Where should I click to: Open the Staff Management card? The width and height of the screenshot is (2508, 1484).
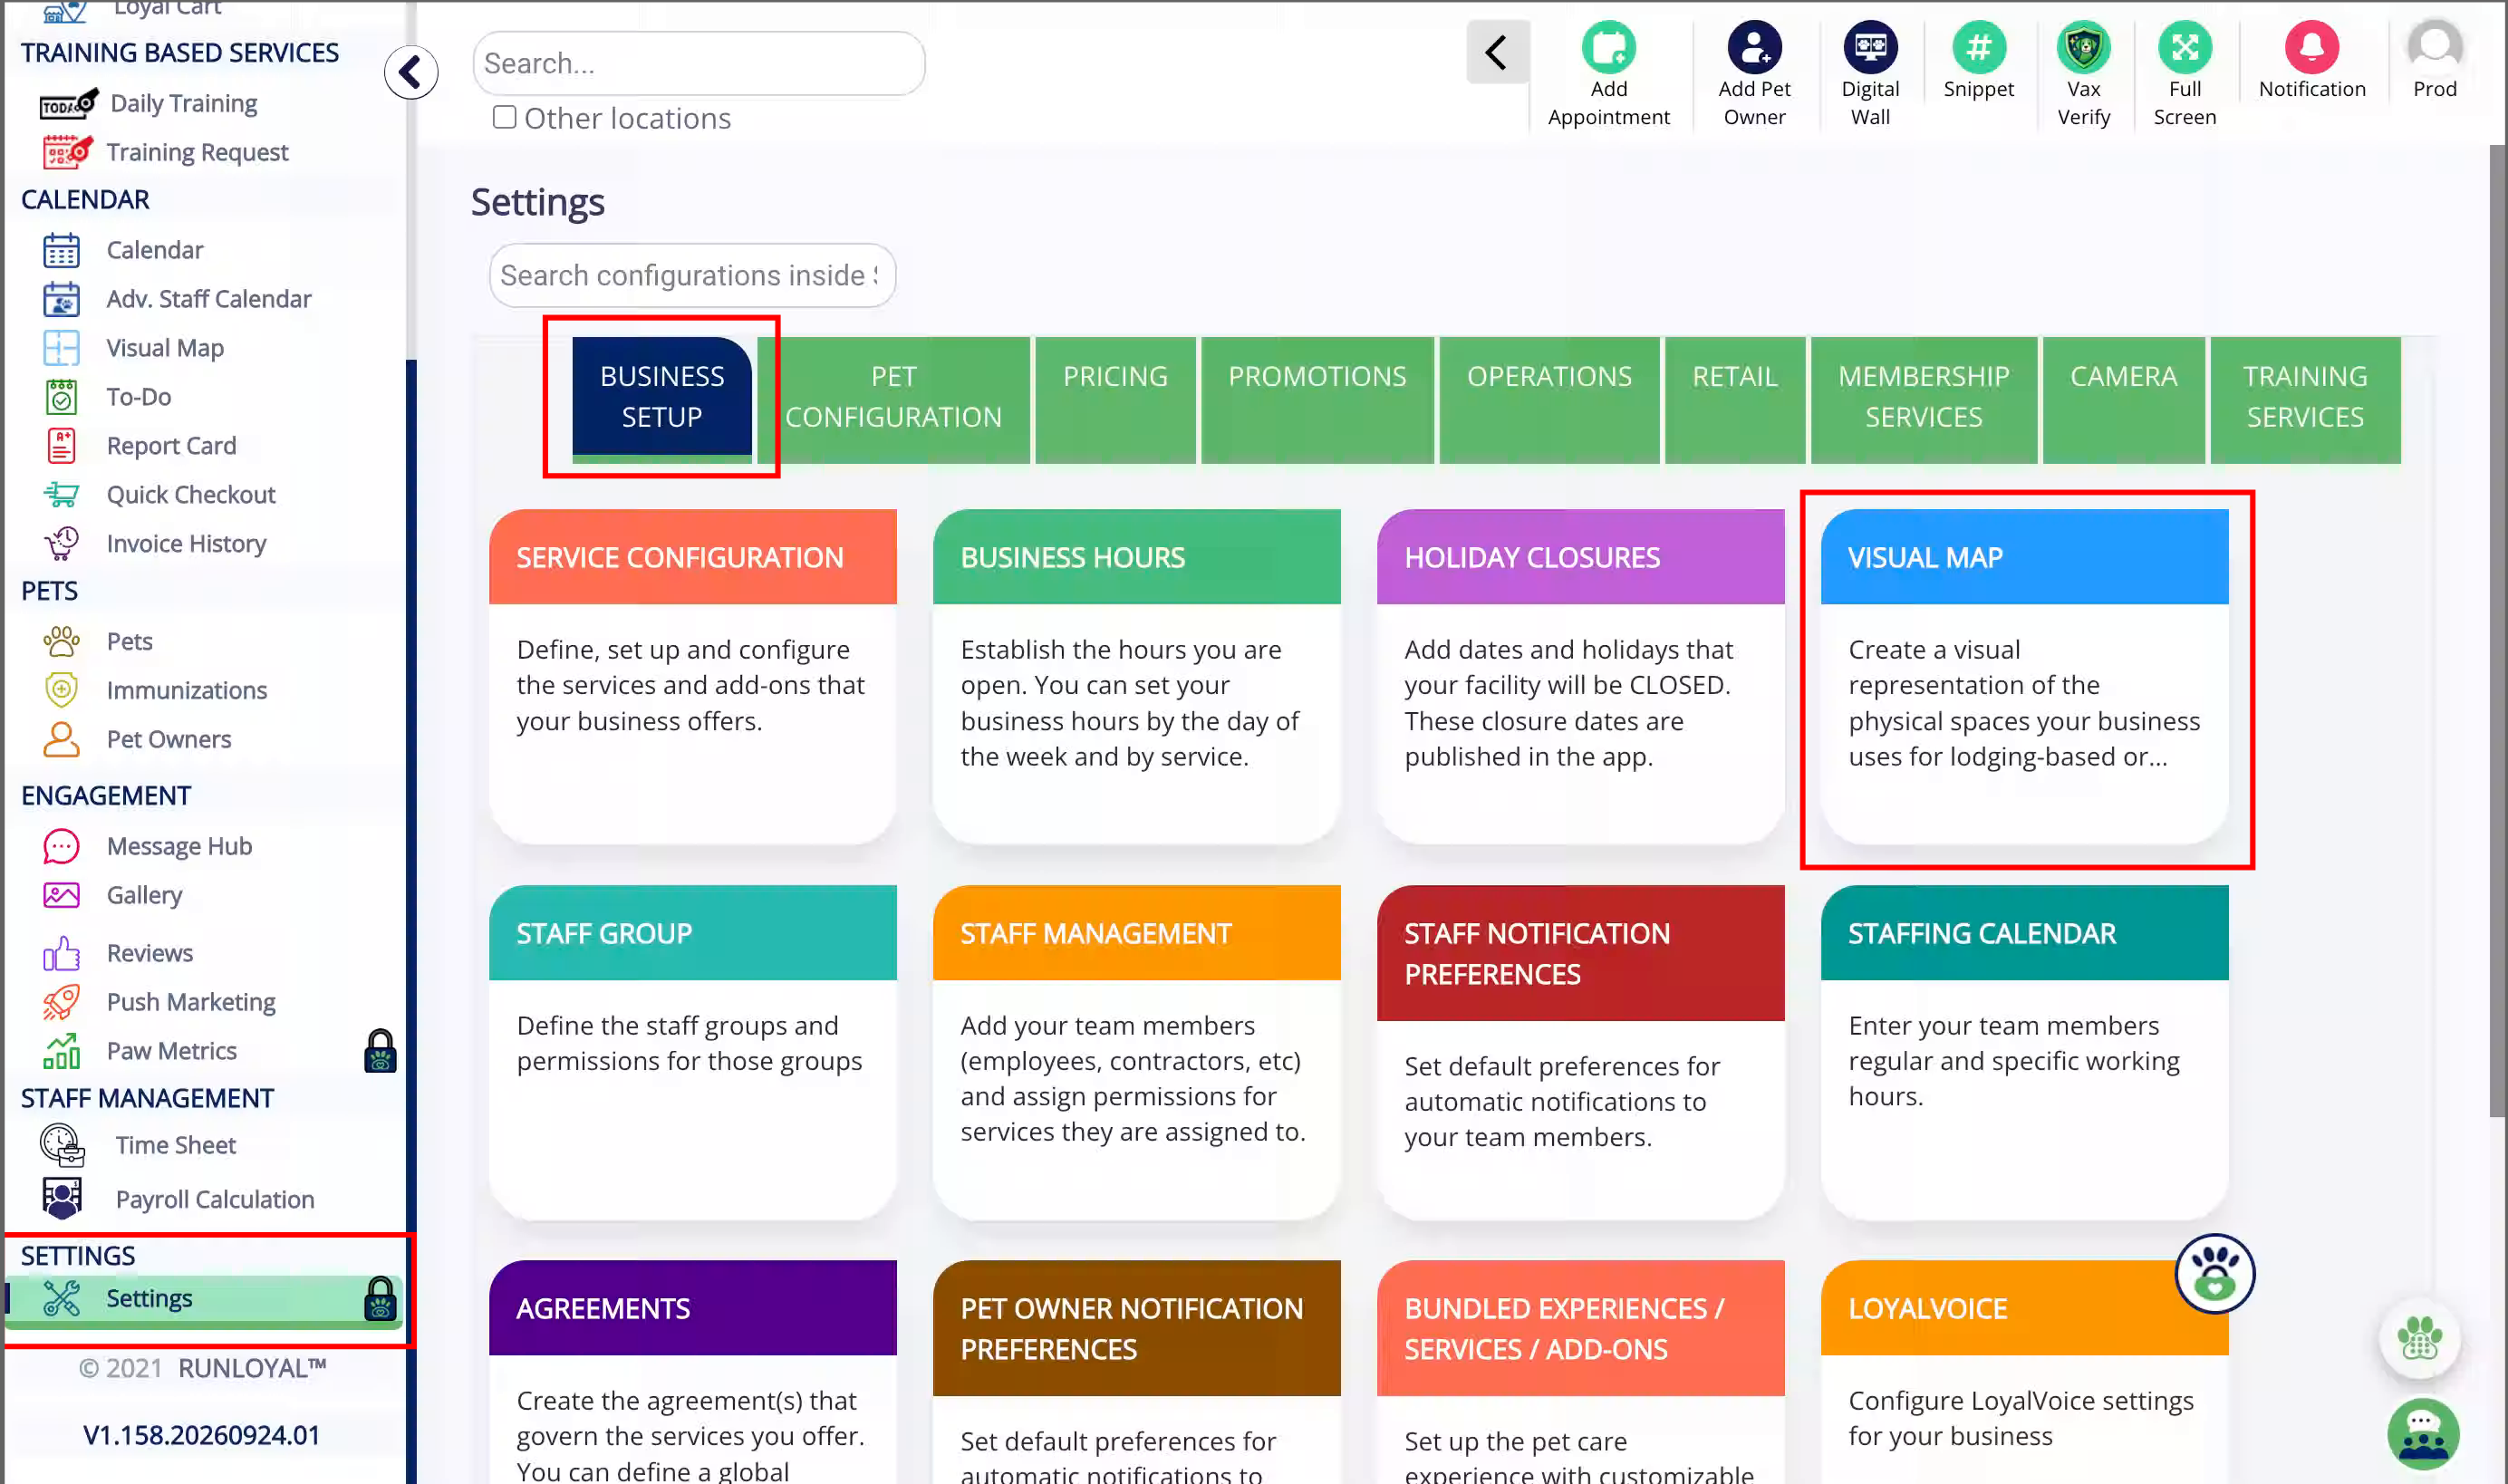(x=1136, y=1052)
